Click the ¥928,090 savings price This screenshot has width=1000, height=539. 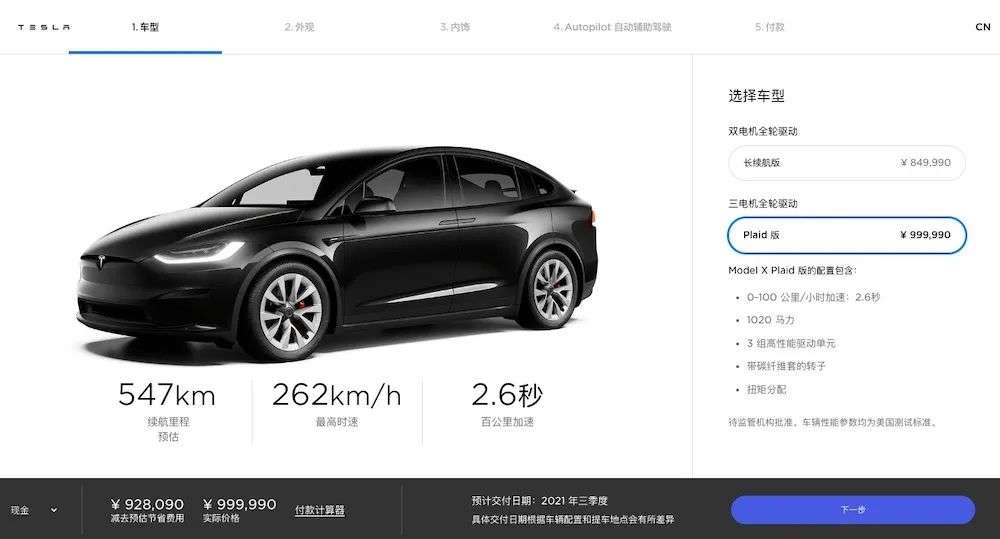pyautogui.click(x=147, y=505)
